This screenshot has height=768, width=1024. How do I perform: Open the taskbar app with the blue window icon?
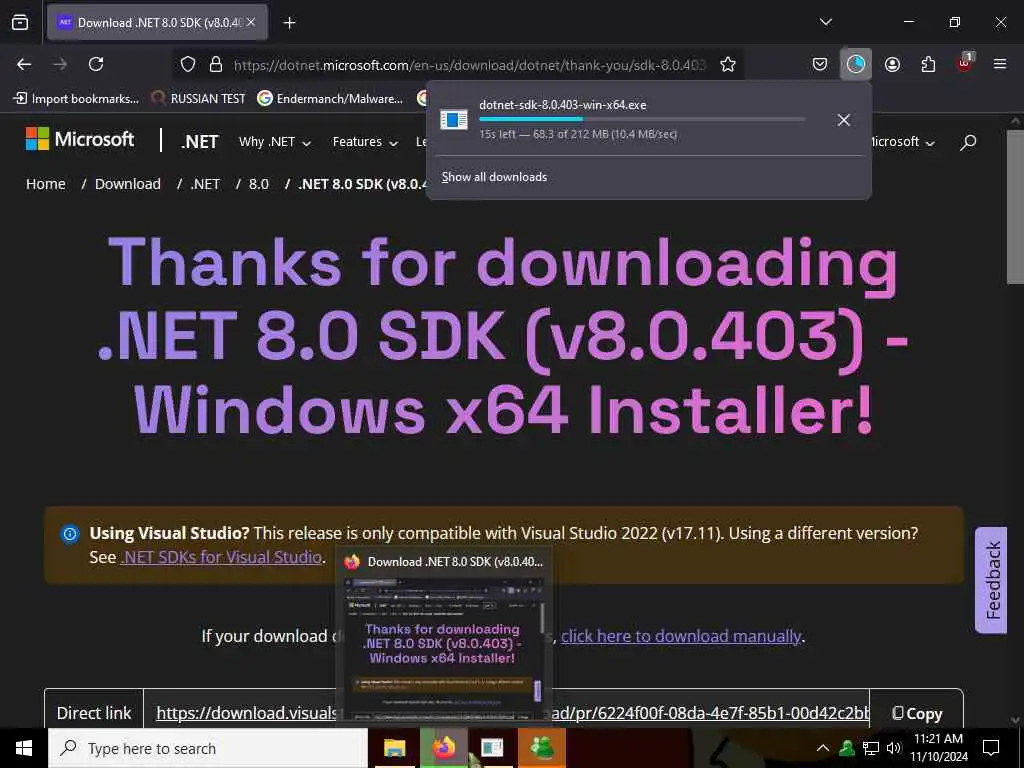pyautogui.click(x=492, y=748)
